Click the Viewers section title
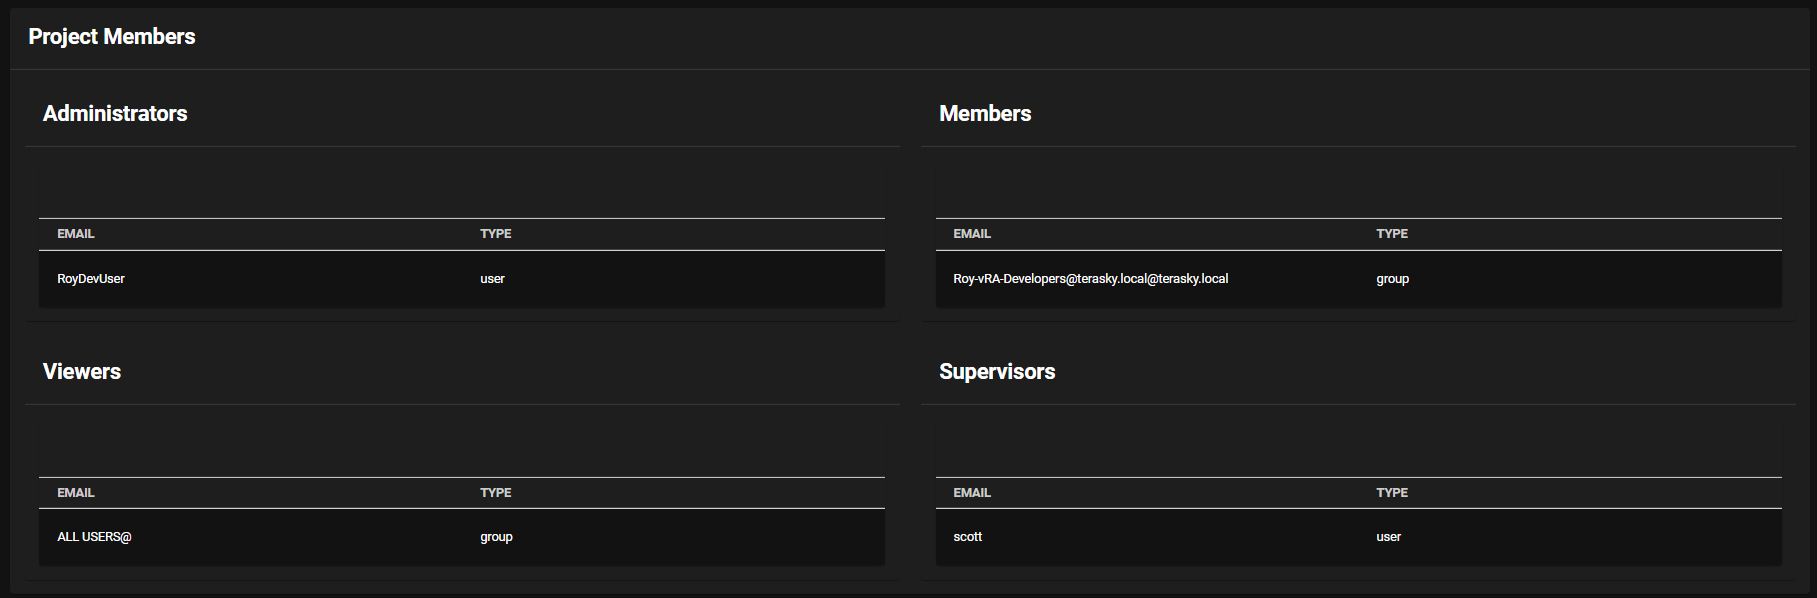The height and width of the screenshot is (598, 1817). [82, 372]
